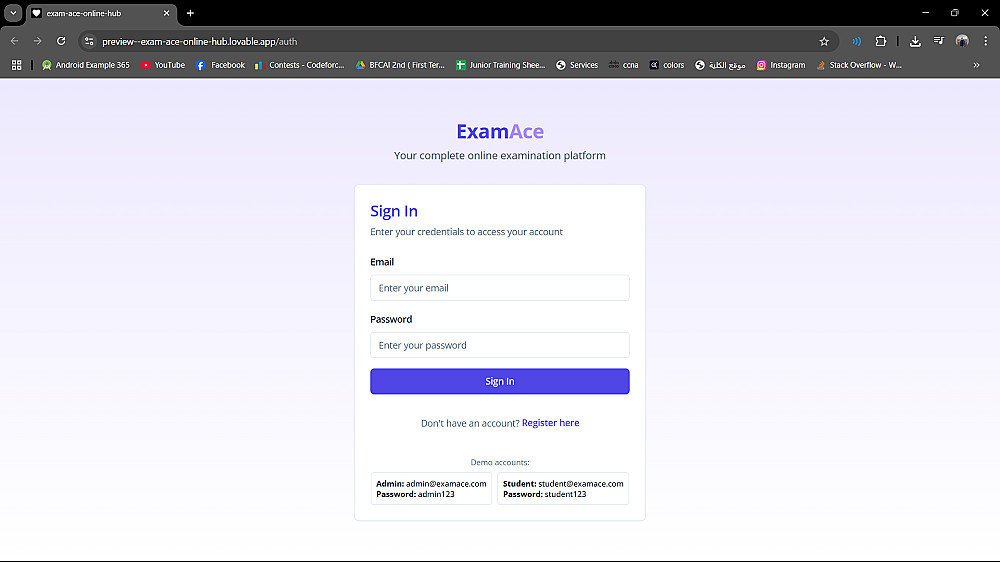Click the Student demo account box
This screenshot has height=562, width=1000.
click(562, 489)
